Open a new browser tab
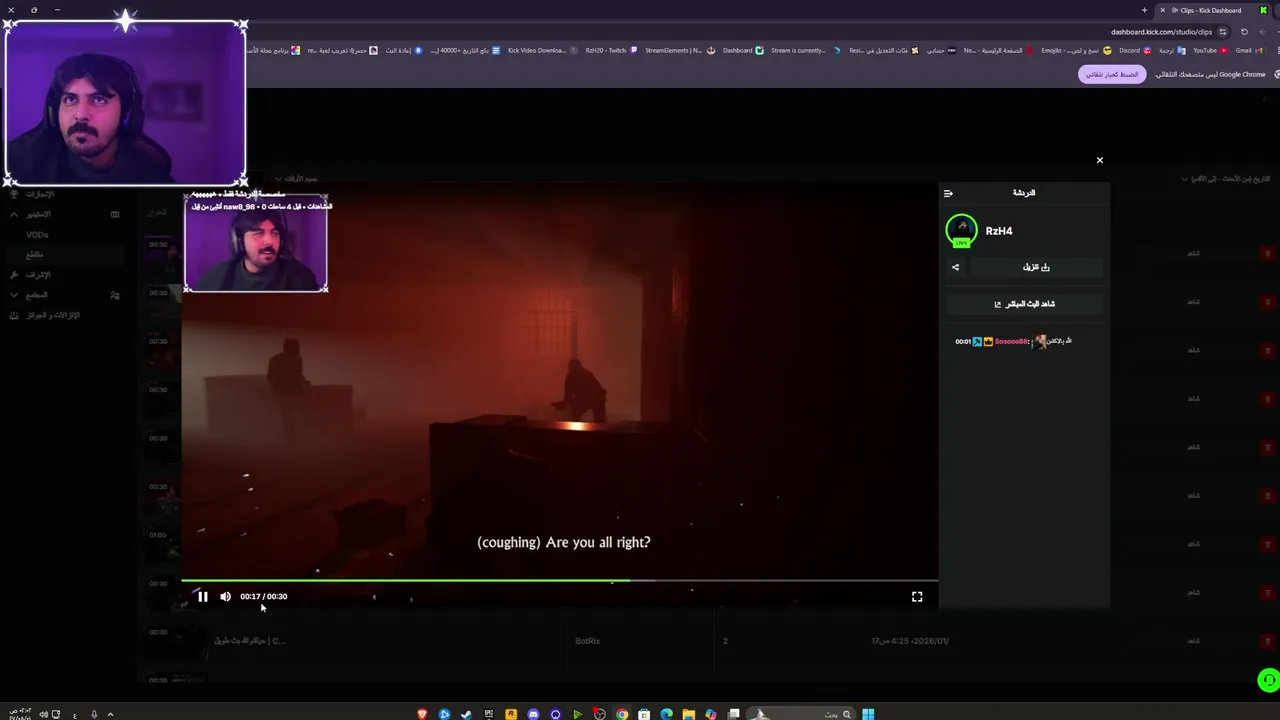This screenshot has width=1280, height=720. [1144, 10]
